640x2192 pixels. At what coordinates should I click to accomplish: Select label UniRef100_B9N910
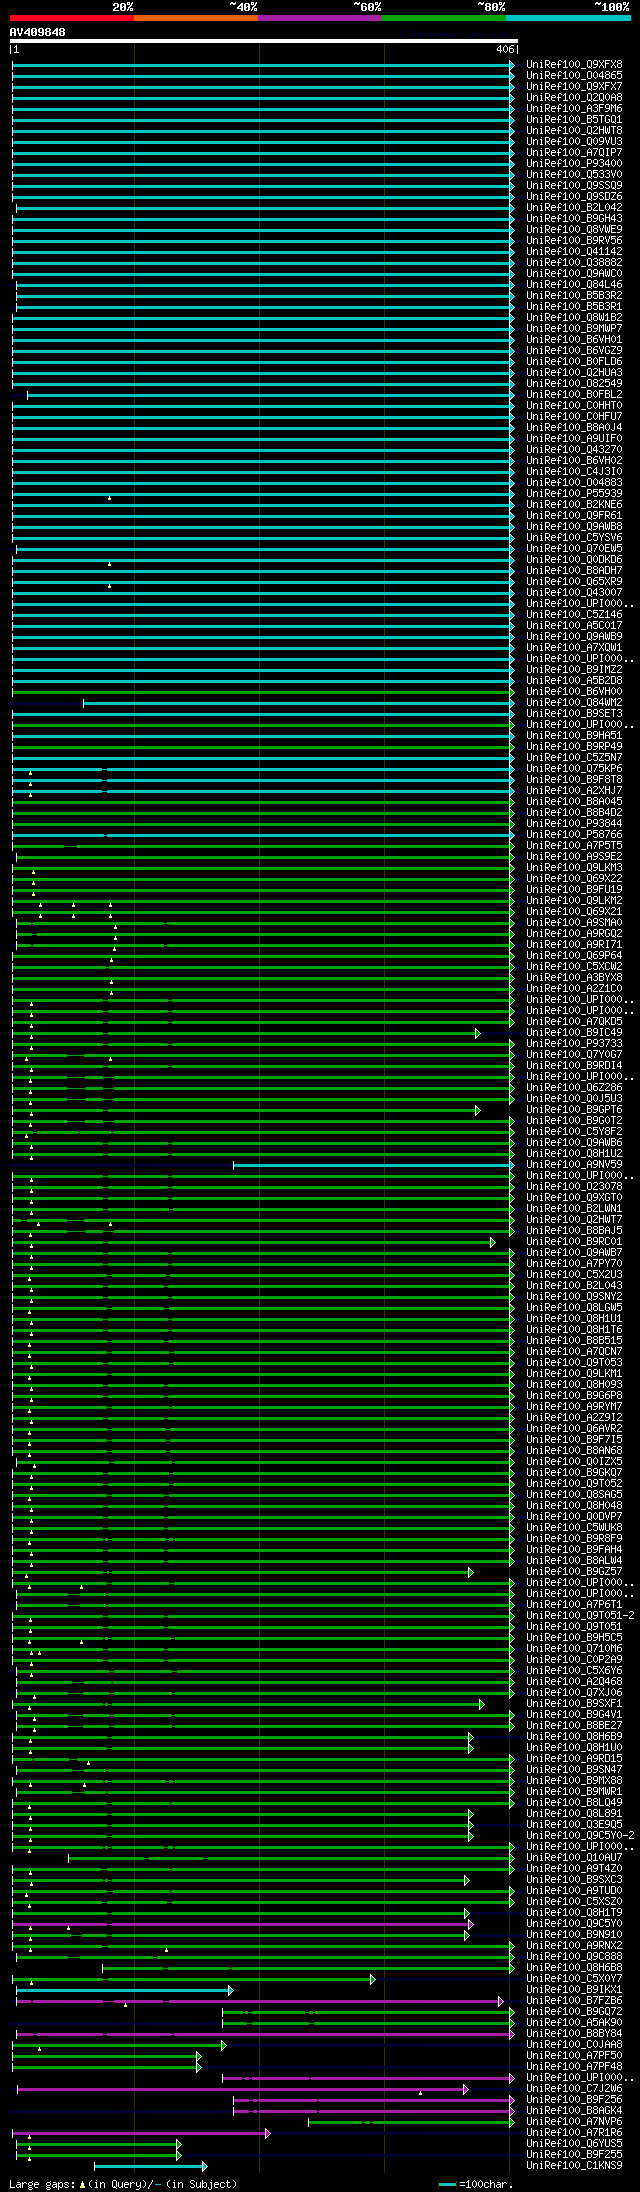coord(574,1934)
